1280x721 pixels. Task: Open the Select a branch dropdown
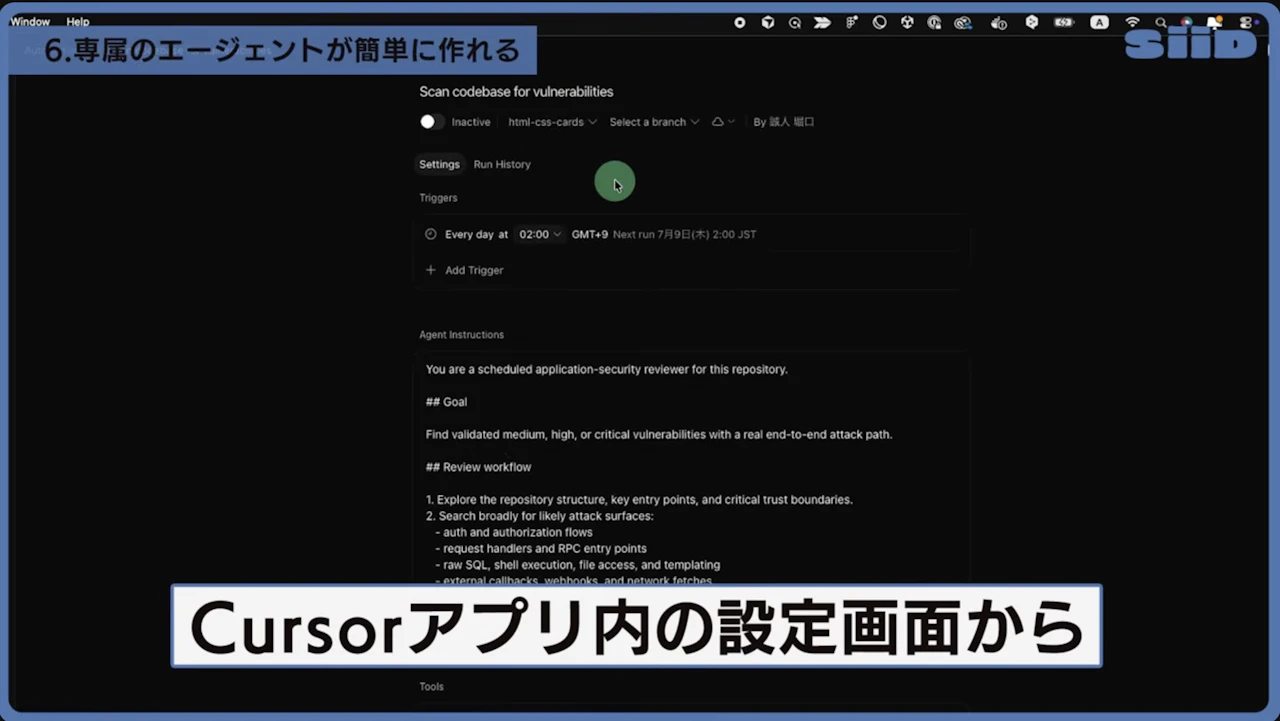[x=654, y=122]
